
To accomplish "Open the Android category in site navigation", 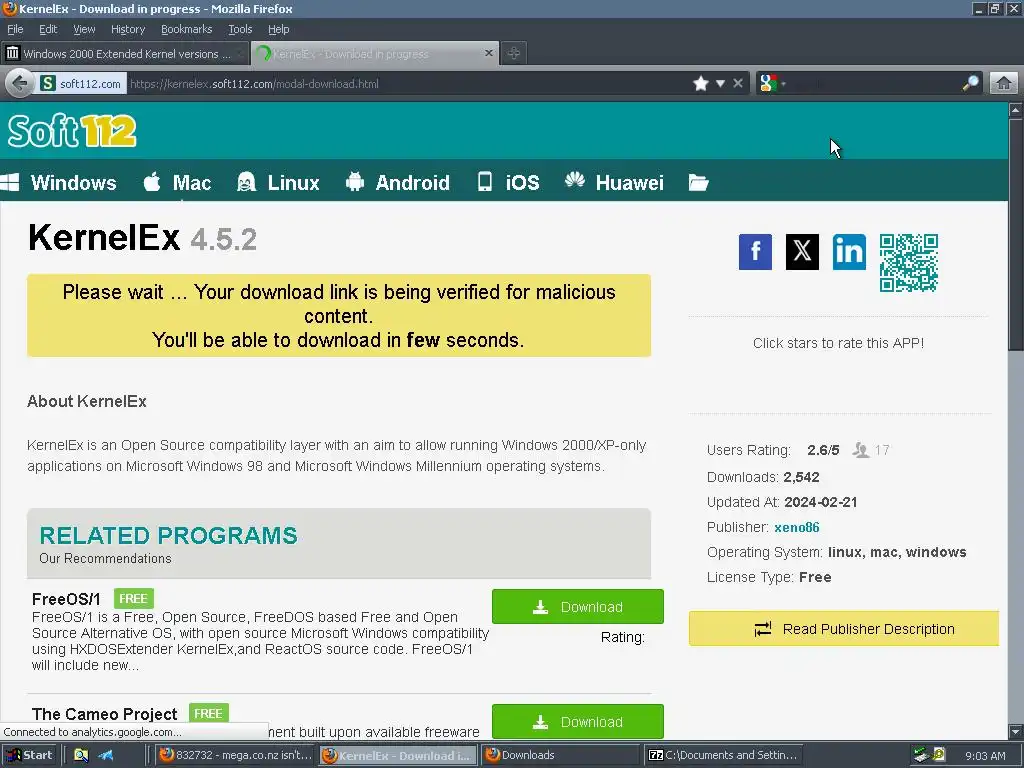I will tap(398, 182).
